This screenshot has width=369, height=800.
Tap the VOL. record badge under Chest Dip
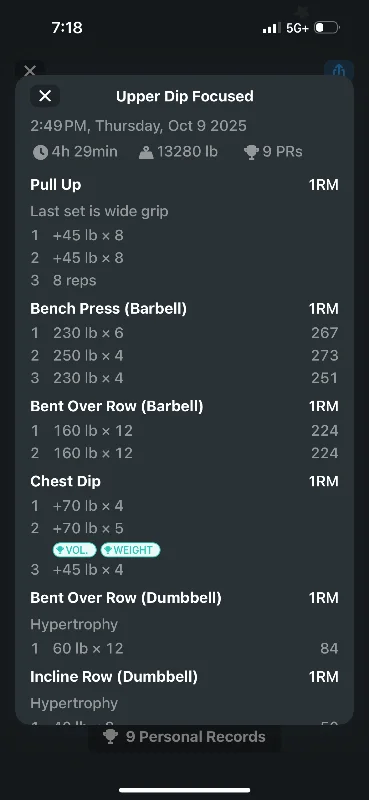[x=75, y=550]
